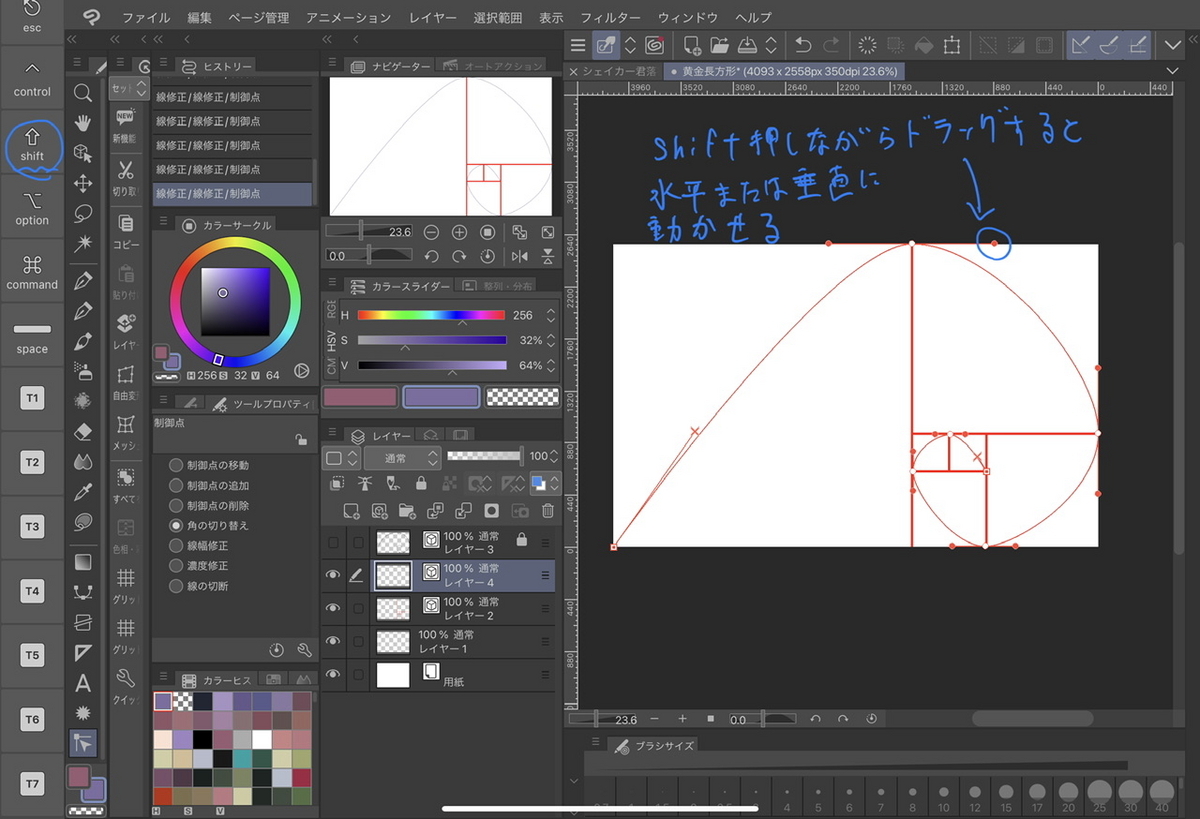Select the Eyedropper tool
Screen dimensions: 1200x819
(83, 491)
